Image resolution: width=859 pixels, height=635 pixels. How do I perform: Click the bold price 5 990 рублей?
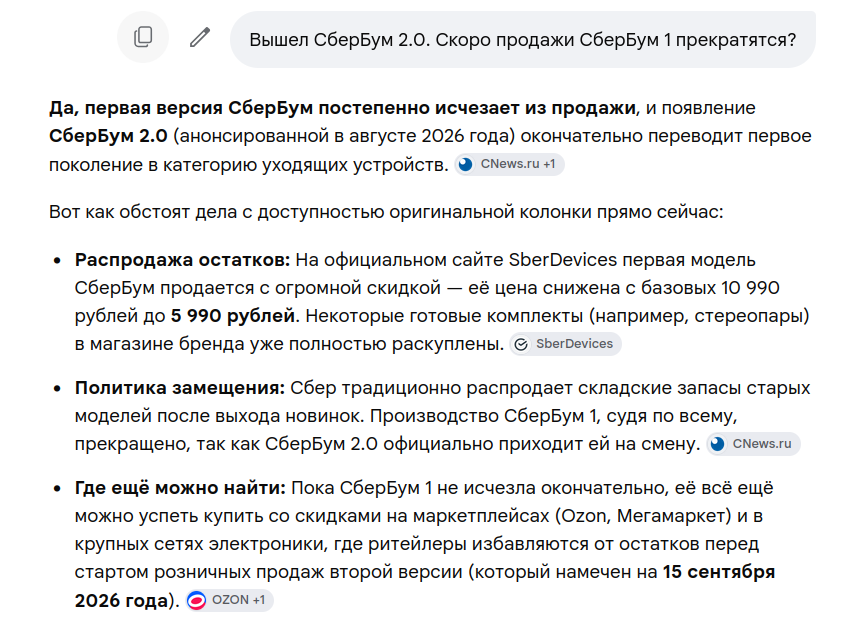(233, 316)
